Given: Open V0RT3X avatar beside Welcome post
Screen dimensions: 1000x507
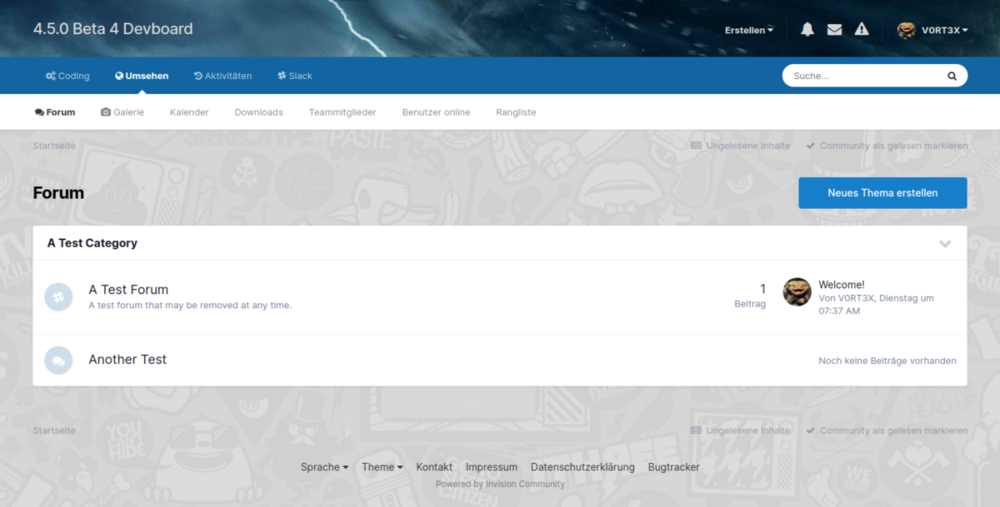Looking at the screenshot, I should (x=797, y=292).
